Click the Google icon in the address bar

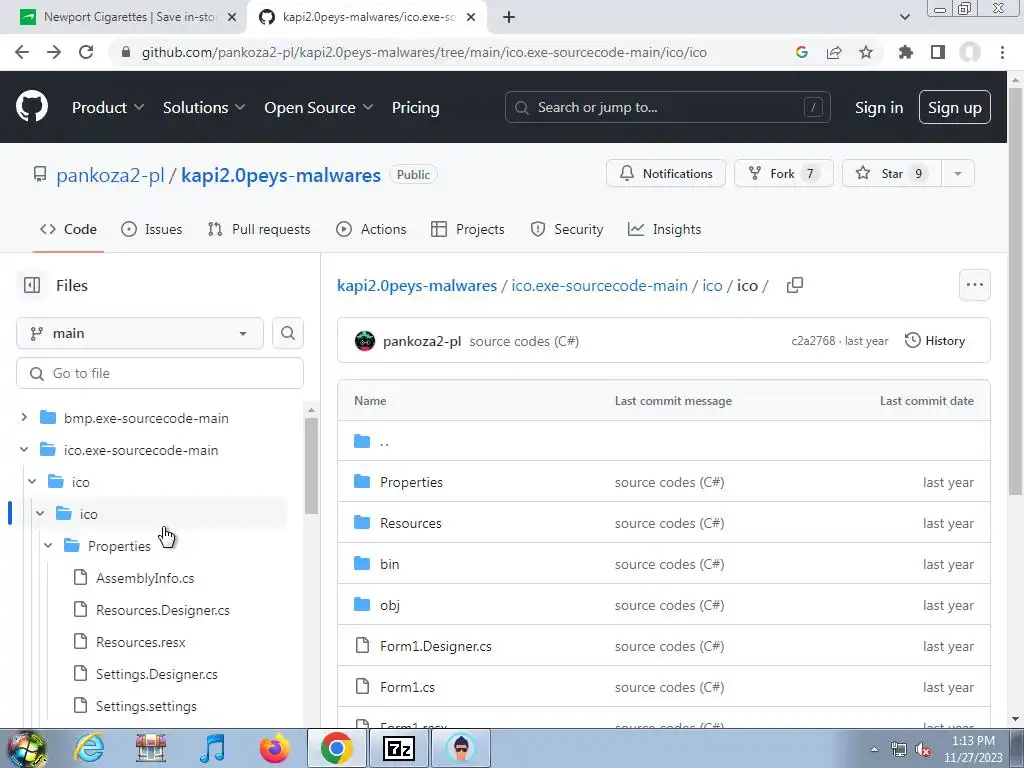click(802, 52)
